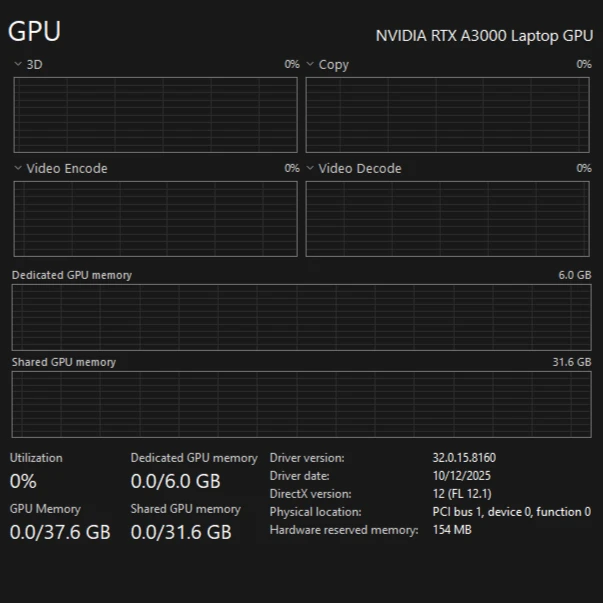Screen dimensions: 603x603
Task: Click the Shared GPU memory graph
Action: pyautogui.click(x=301, y=404)
